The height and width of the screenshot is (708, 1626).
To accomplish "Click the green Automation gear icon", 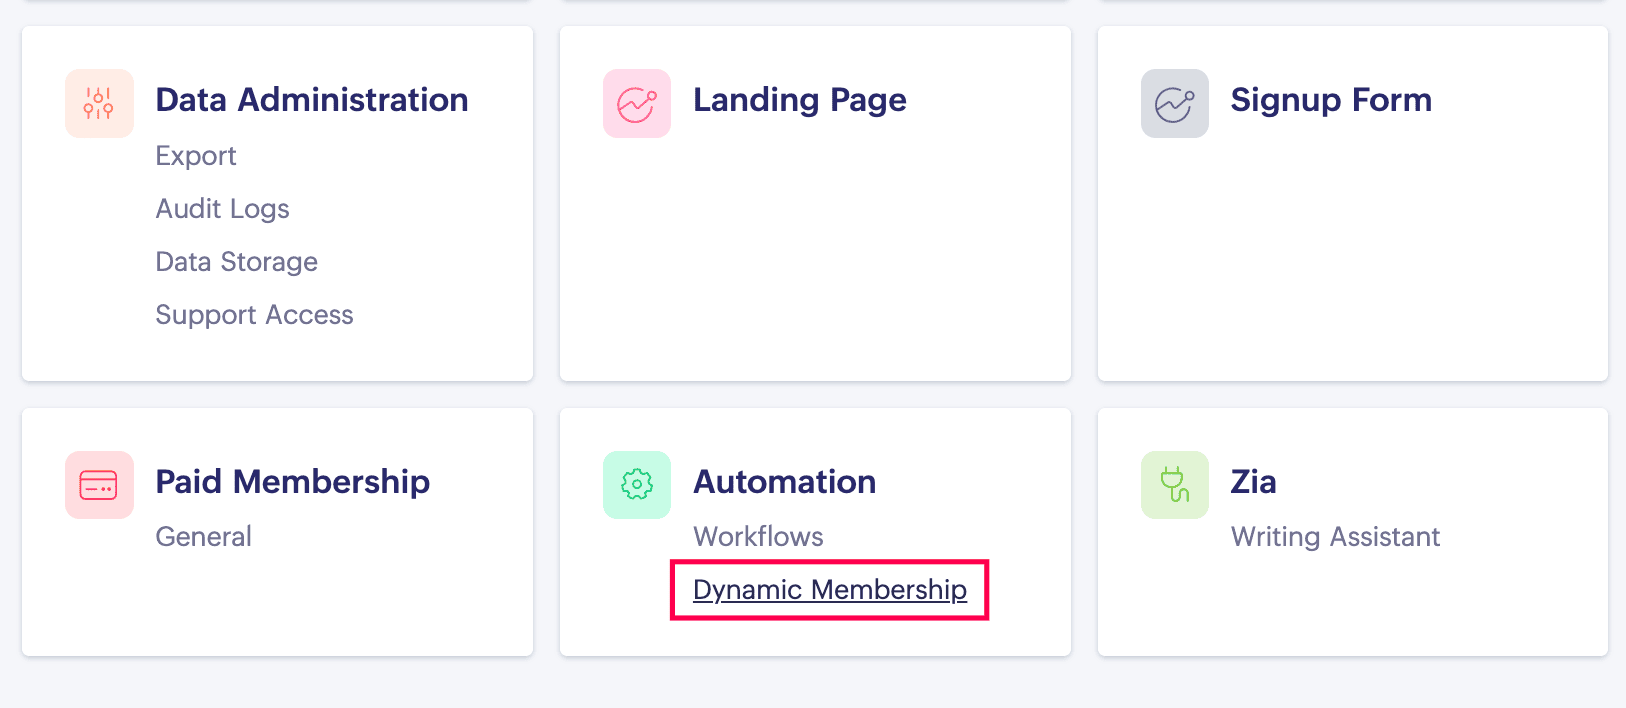I will click(637, 485).
